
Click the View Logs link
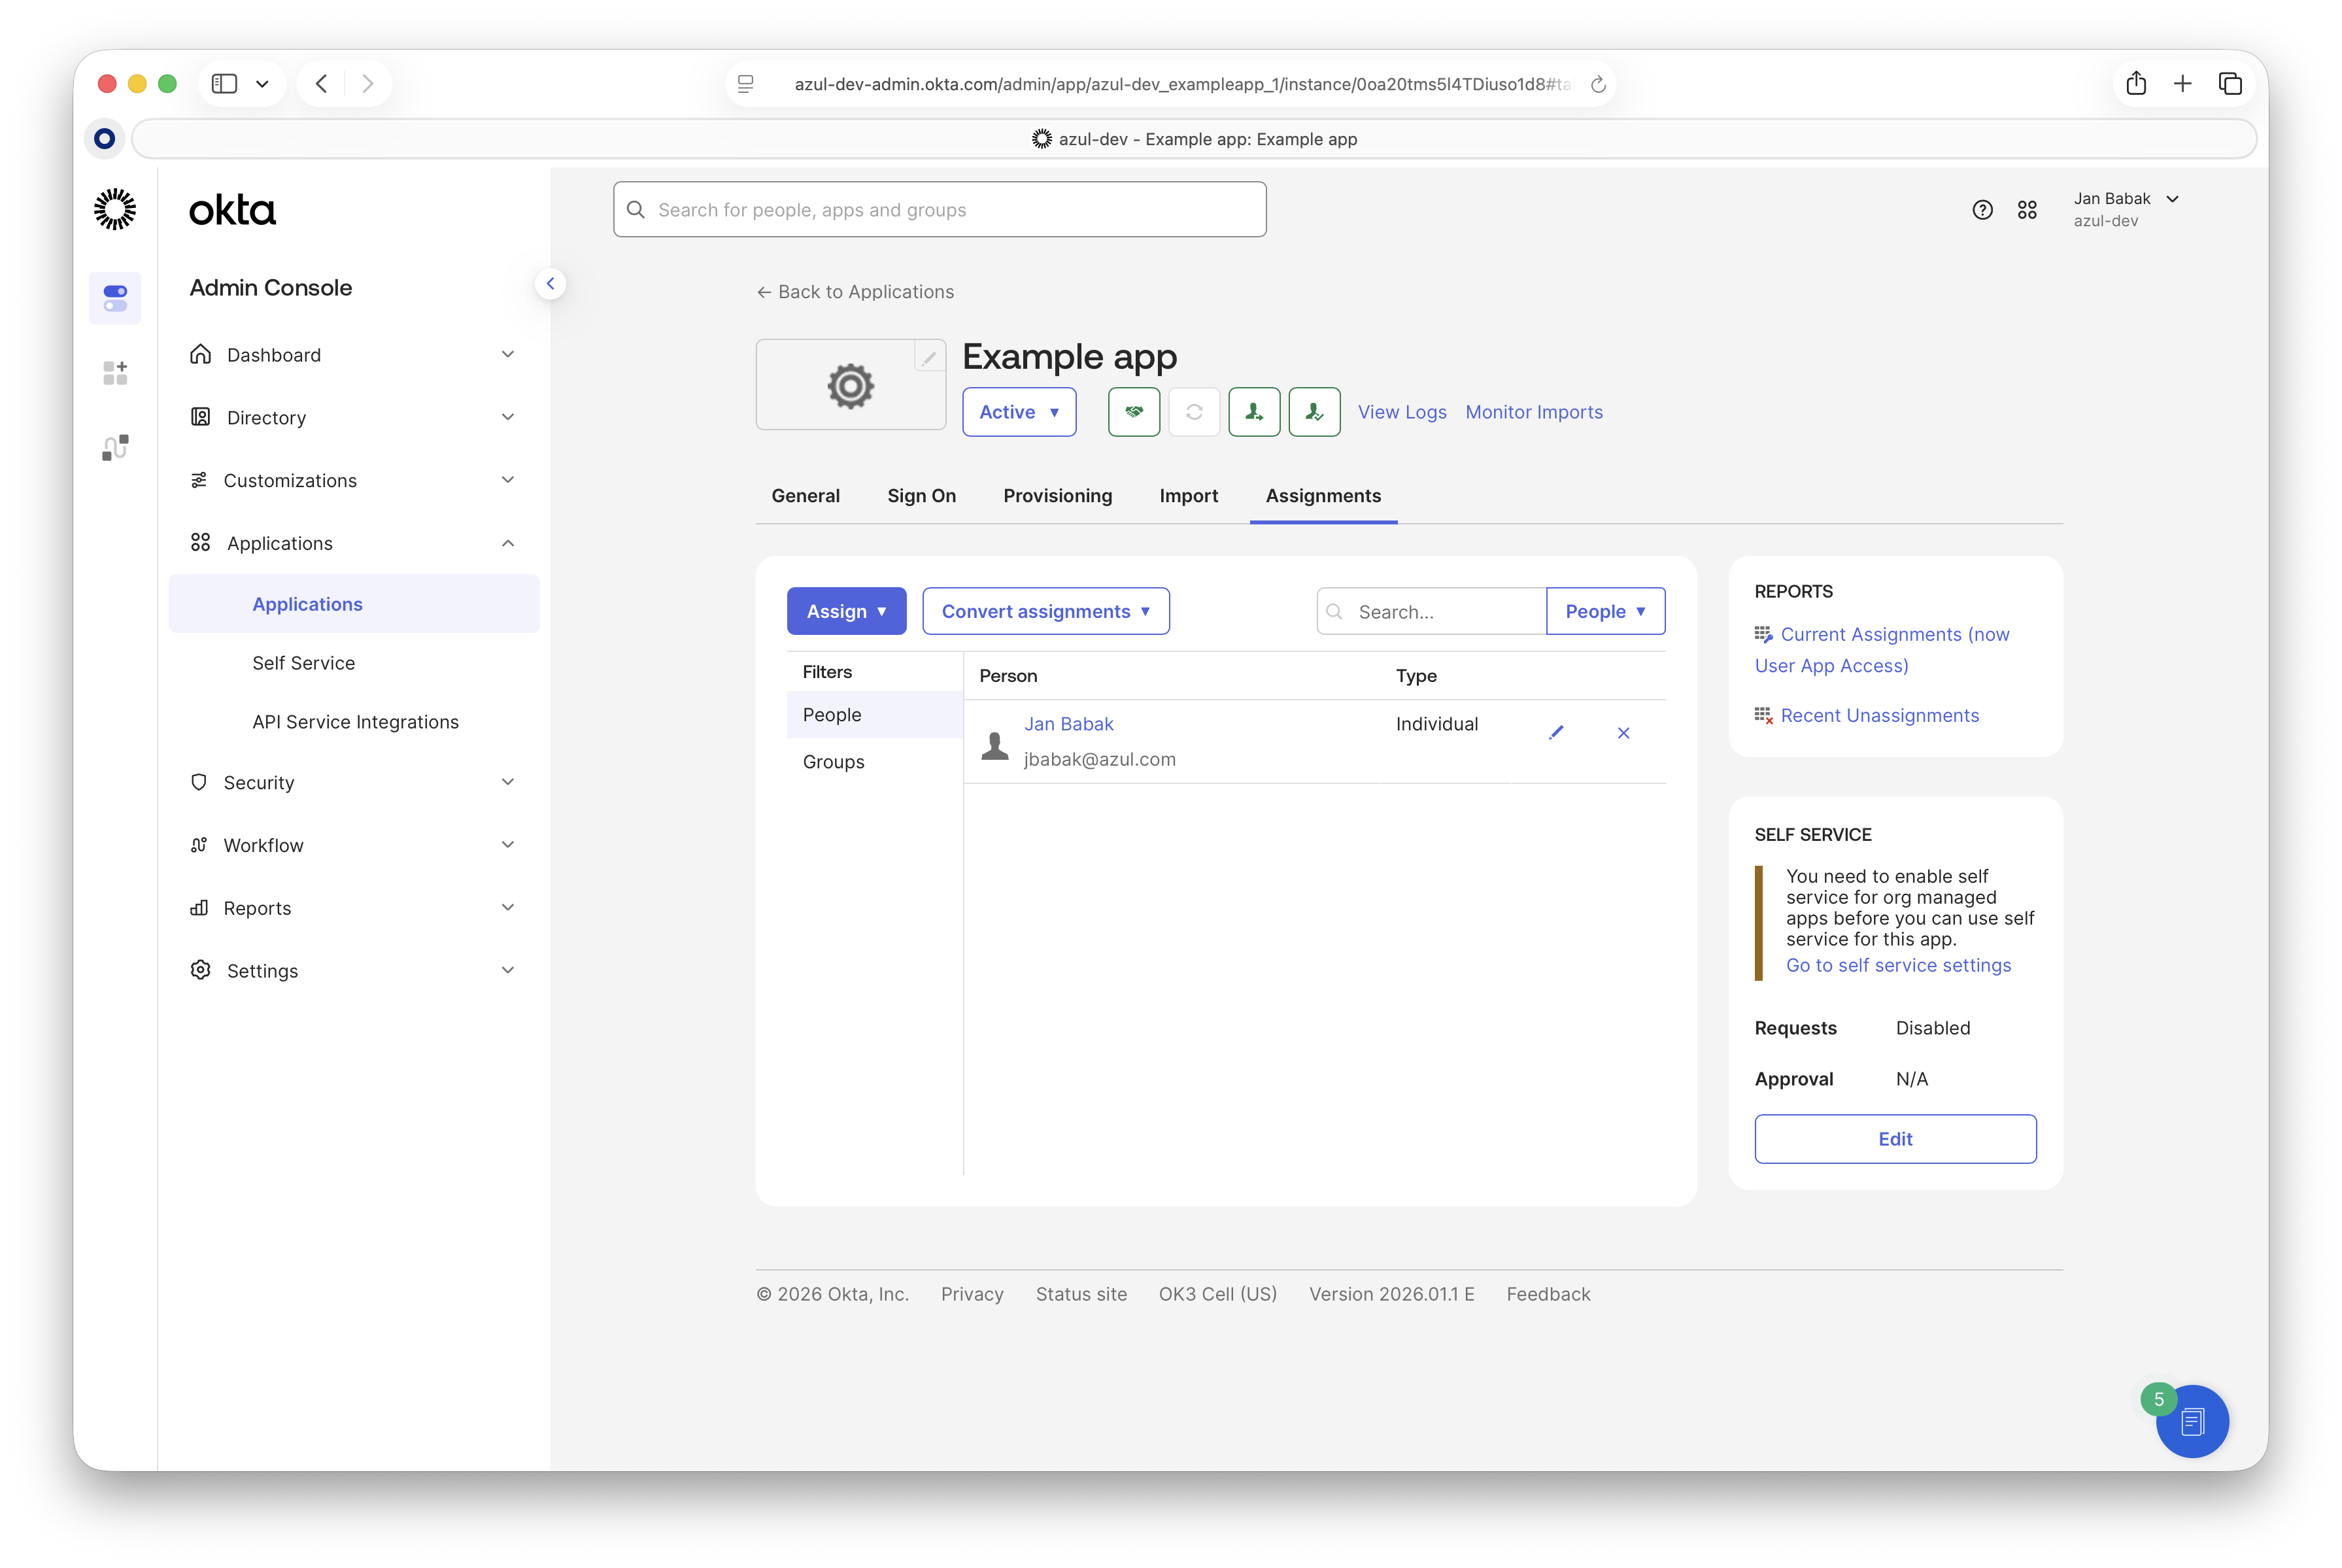coord(1401,412)
